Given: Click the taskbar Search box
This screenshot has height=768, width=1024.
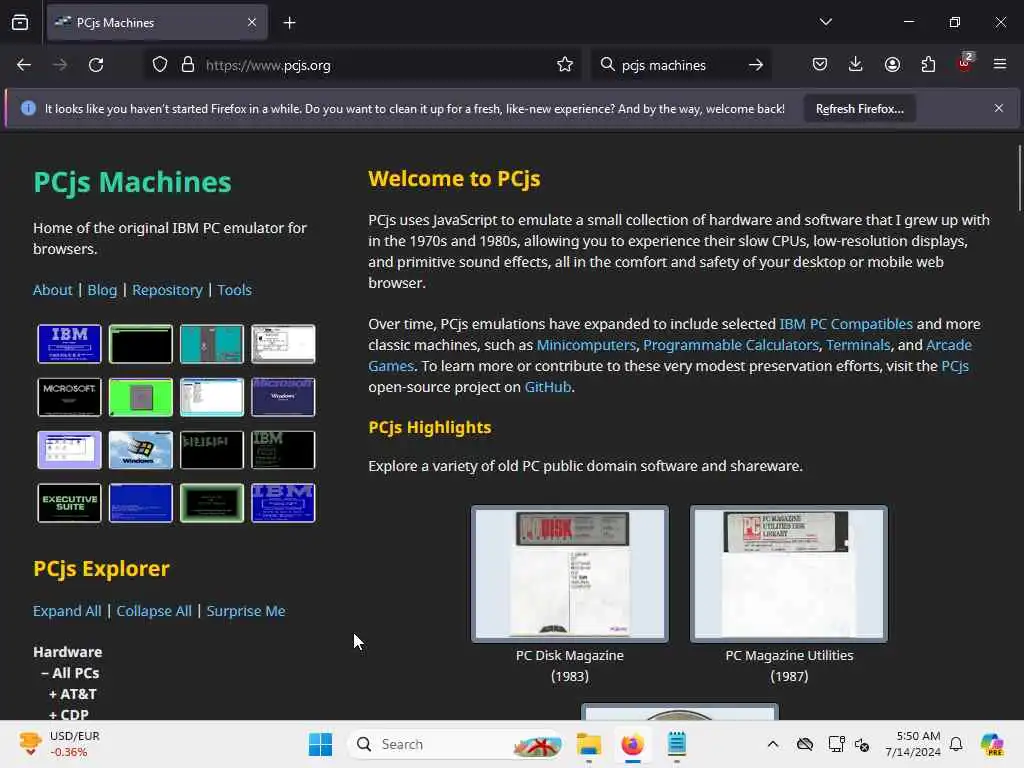Looking at the screenshot, I should (x=456, y=744).
